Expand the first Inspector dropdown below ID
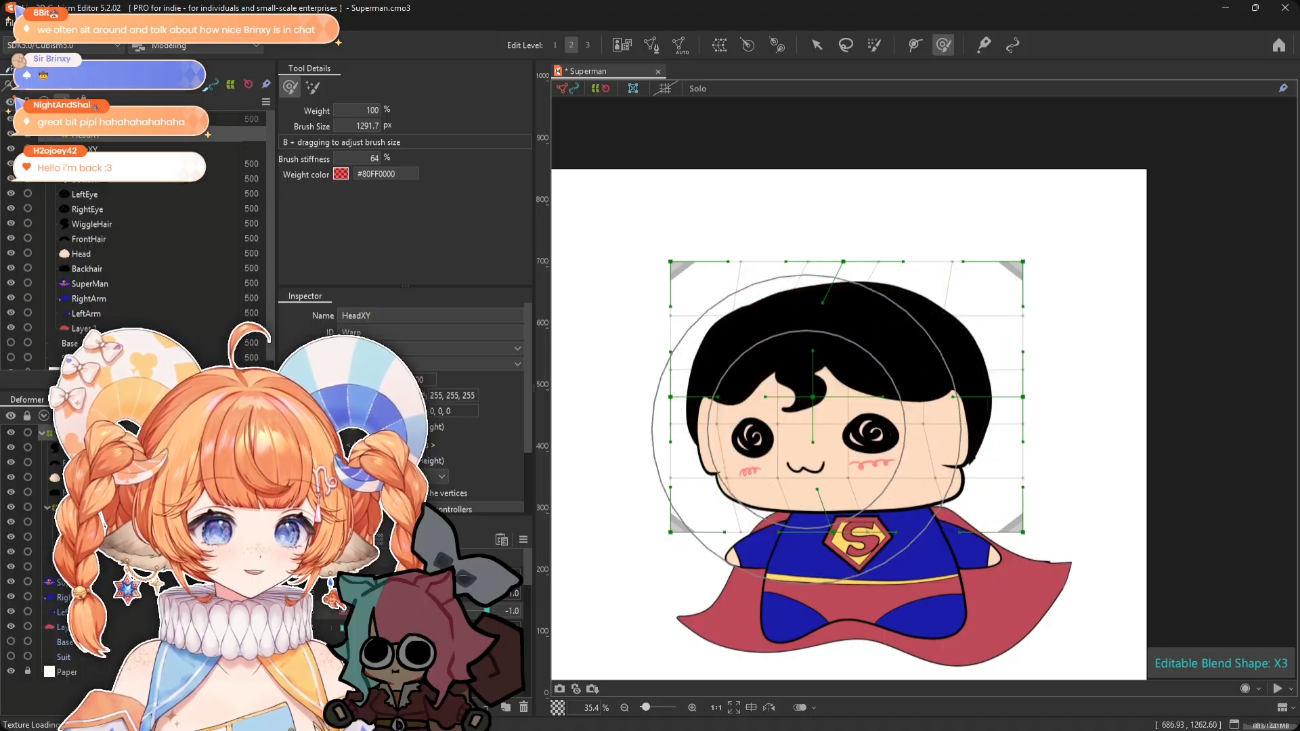The height and width of the screenshot is (731, 1300). (517, 348)
